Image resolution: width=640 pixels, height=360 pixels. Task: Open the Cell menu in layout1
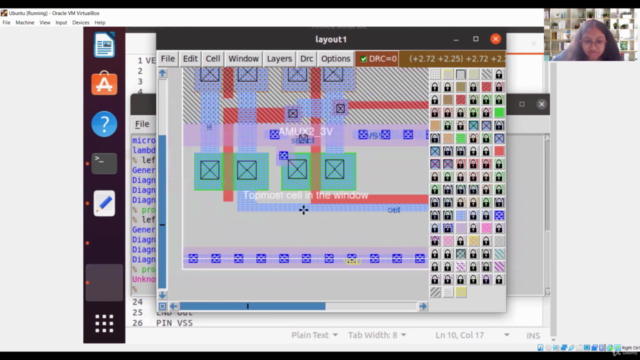(x=213, y=59)
